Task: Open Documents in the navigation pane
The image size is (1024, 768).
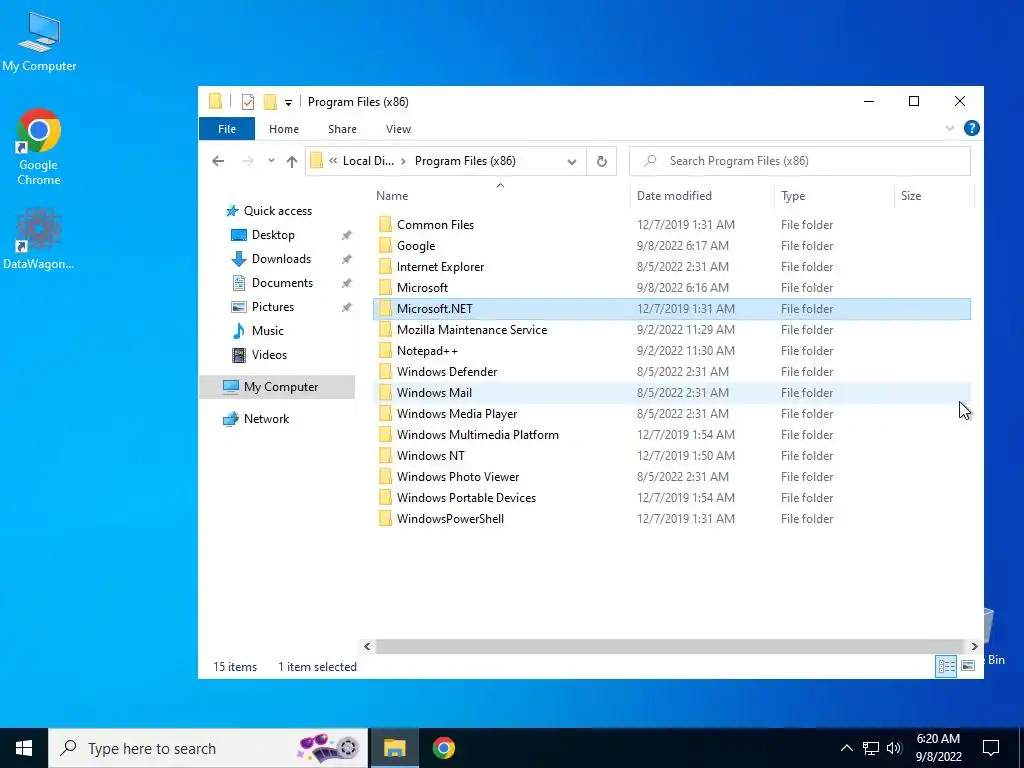Action: click(282, 283)
